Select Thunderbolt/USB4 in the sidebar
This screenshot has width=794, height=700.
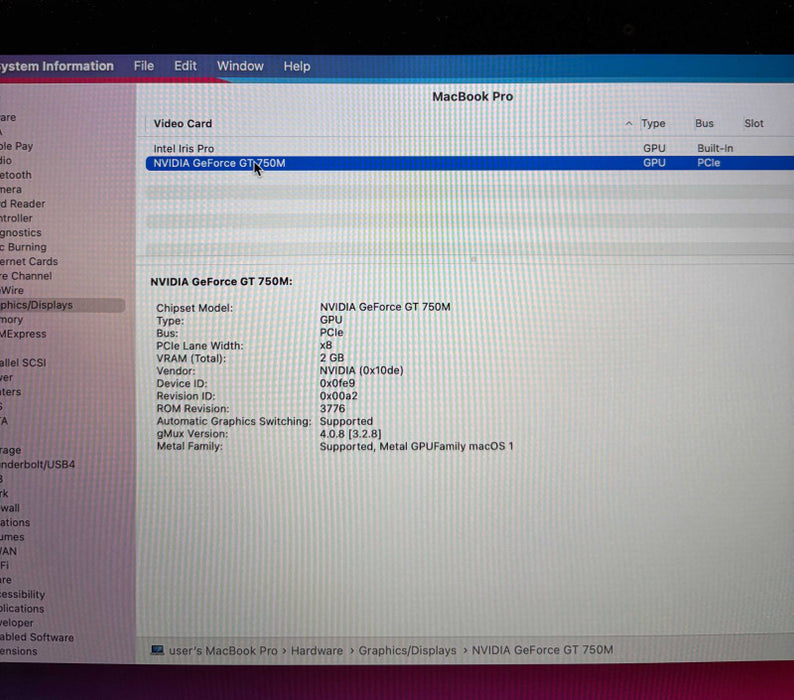pos(37,464)
